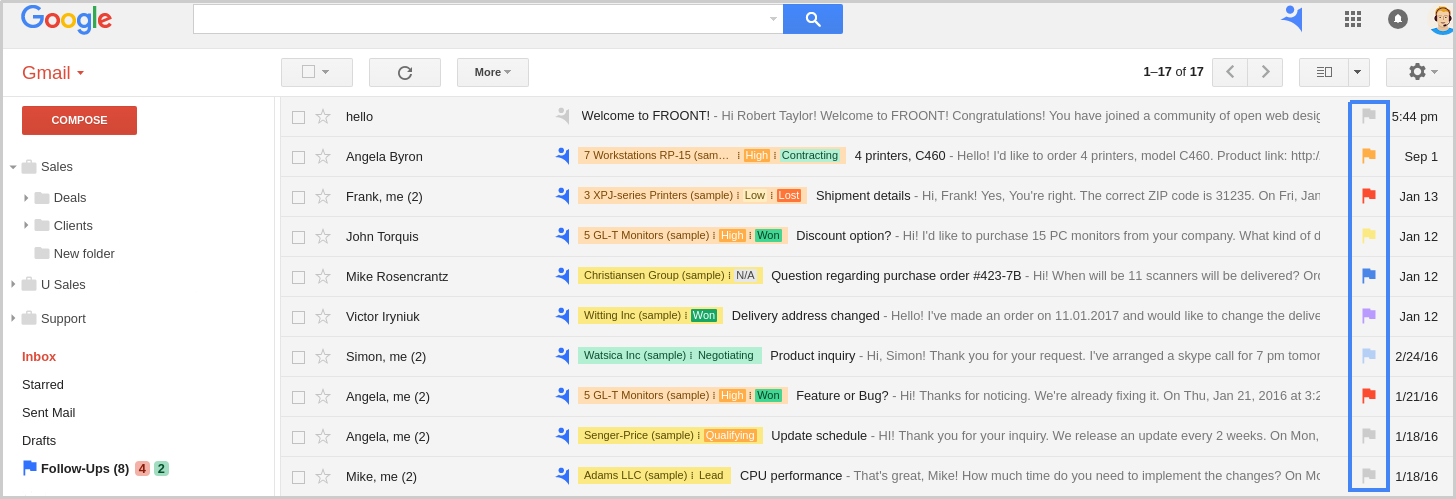This screenshot has height=499, width=1456.
Task: Click the CRM icon in top bar
Action: (x=1292, y=18)
